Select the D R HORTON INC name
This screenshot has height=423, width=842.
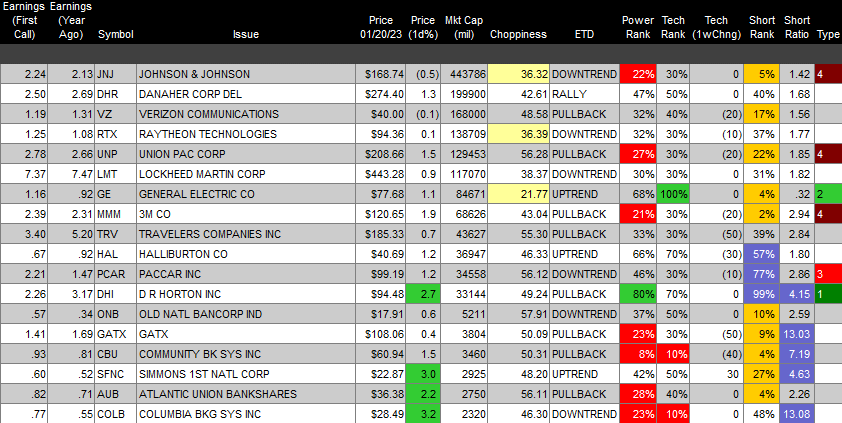click(180, 294)
